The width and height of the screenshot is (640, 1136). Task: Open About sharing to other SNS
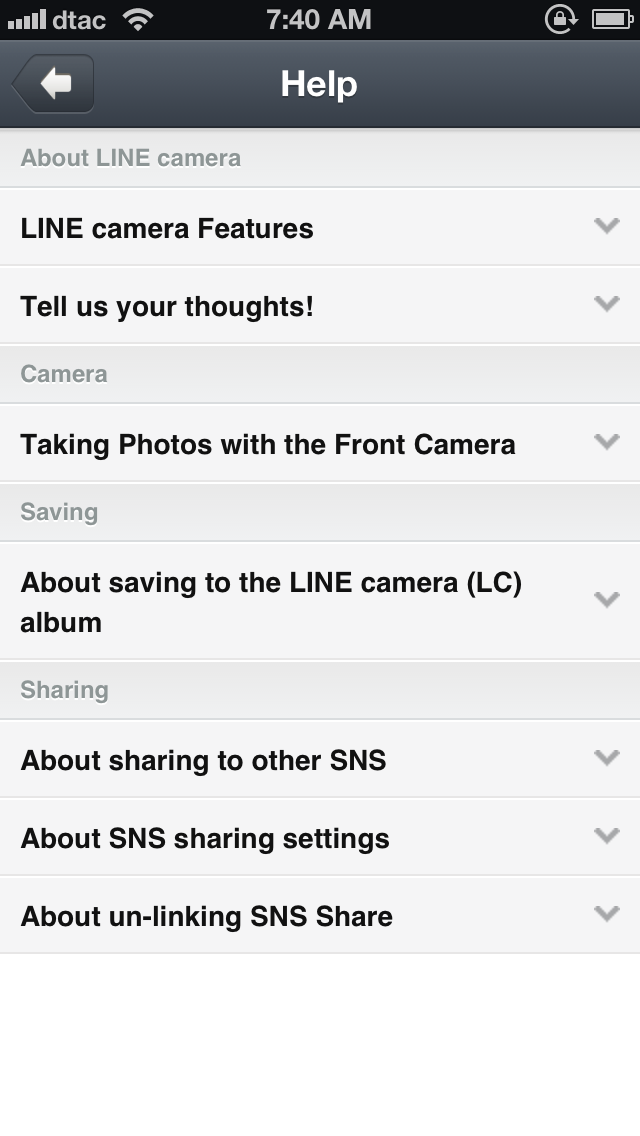click(203, 760)
